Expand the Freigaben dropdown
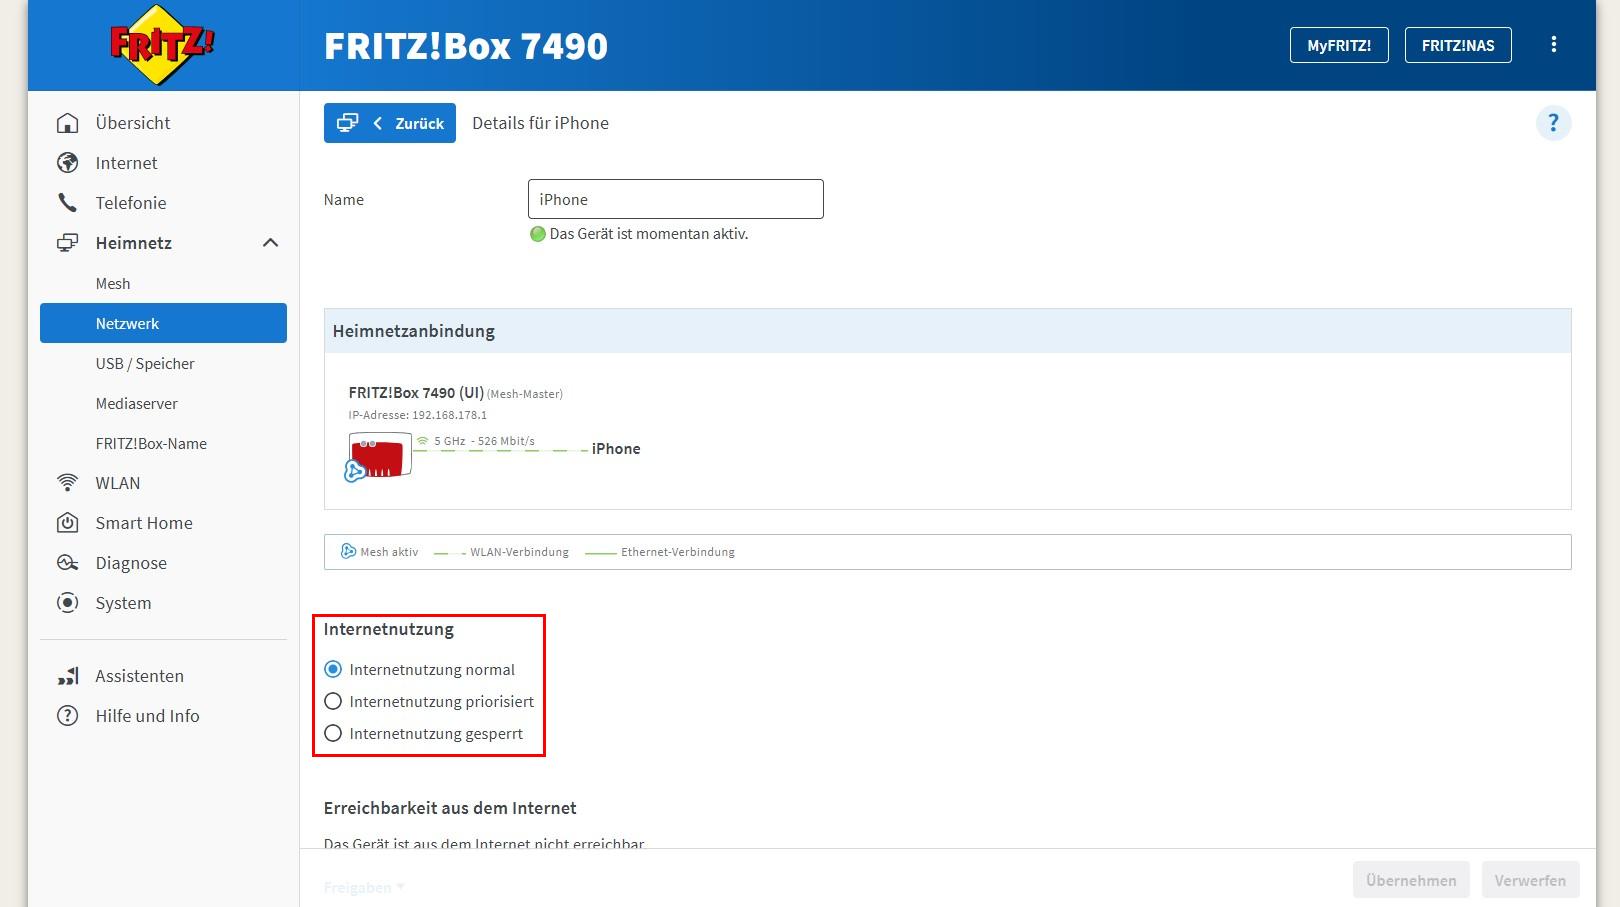The image size is (1620, 907). pyautogui.click(x=364, y=887)
